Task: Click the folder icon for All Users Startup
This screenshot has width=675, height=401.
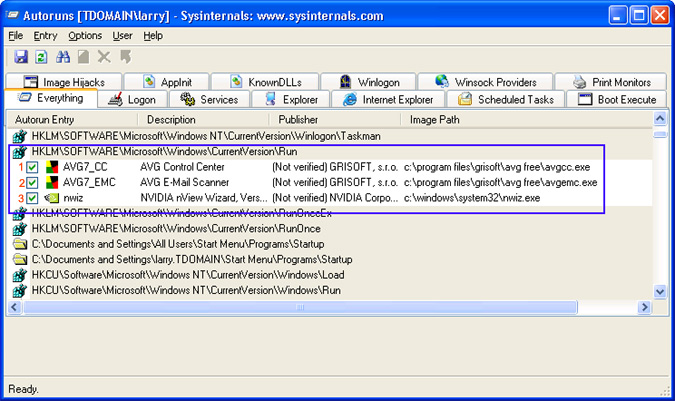Action: [20, 244]
